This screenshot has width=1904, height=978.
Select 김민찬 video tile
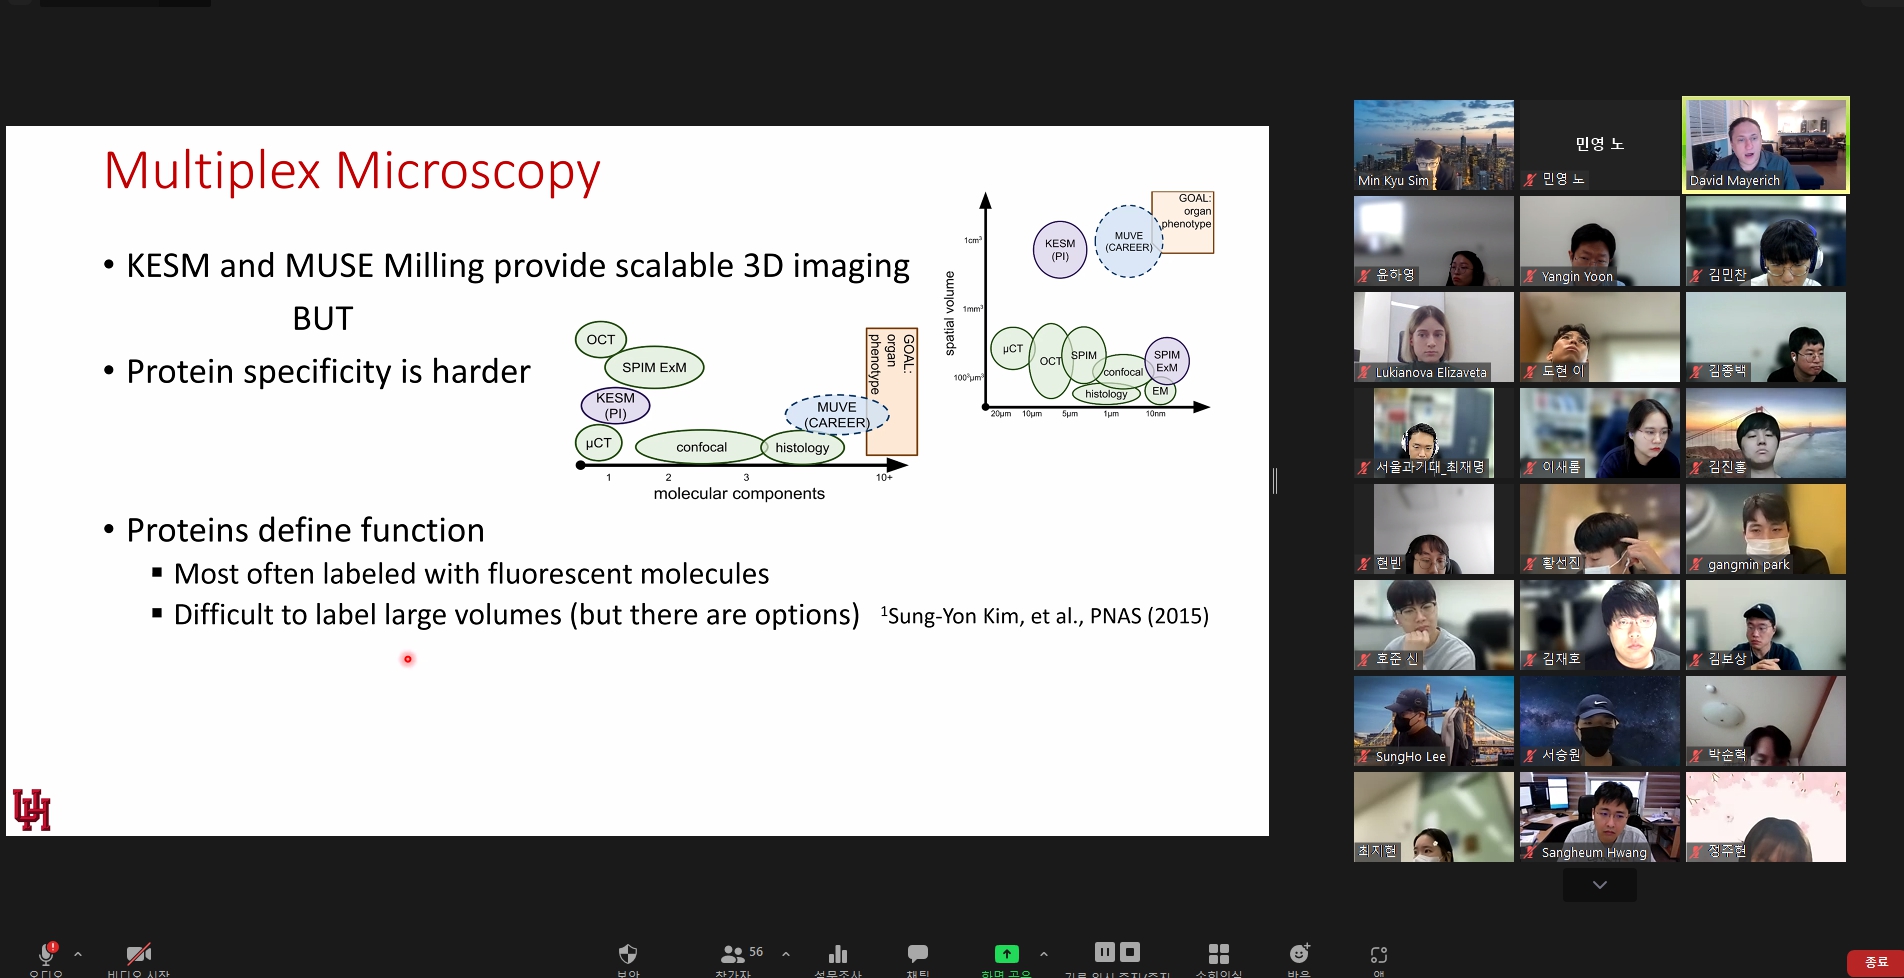[x=1766, y=241]
